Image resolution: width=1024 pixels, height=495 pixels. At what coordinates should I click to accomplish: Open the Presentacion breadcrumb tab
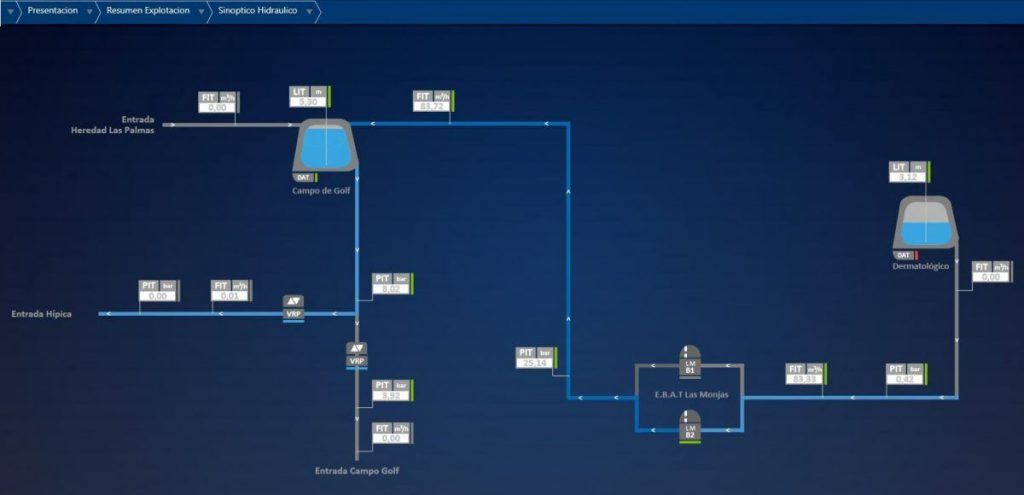pyautogui.click(x=52, y=11)
